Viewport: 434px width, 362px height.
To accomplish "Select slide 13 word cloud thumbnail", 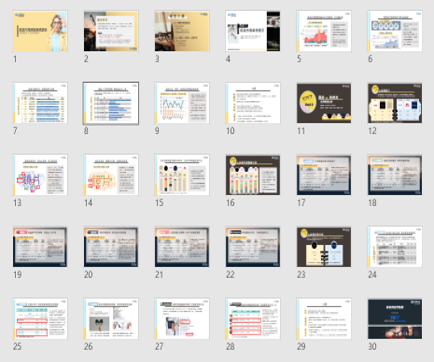I will (x=40, y=175).
